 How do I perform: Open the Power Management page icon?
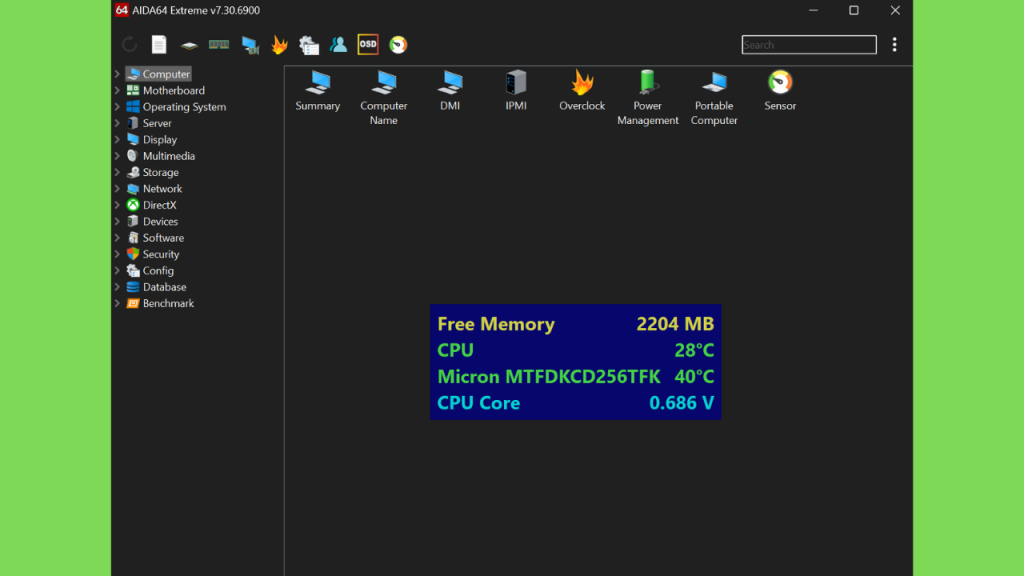[x=648, y=98]
